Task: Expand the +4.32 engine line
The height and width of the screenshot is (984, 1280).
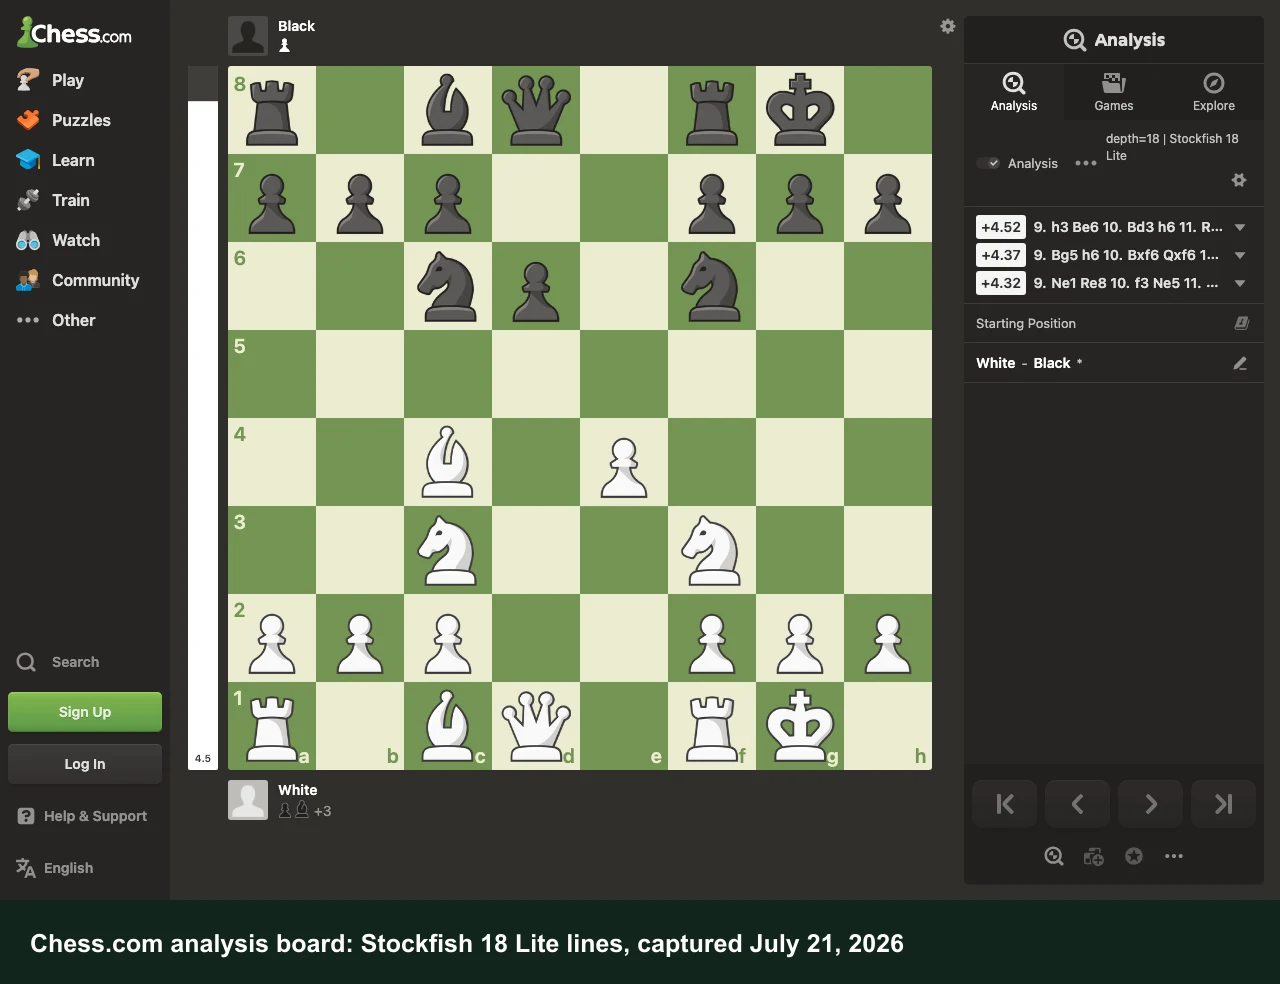Action: (x=1240, y=283)
